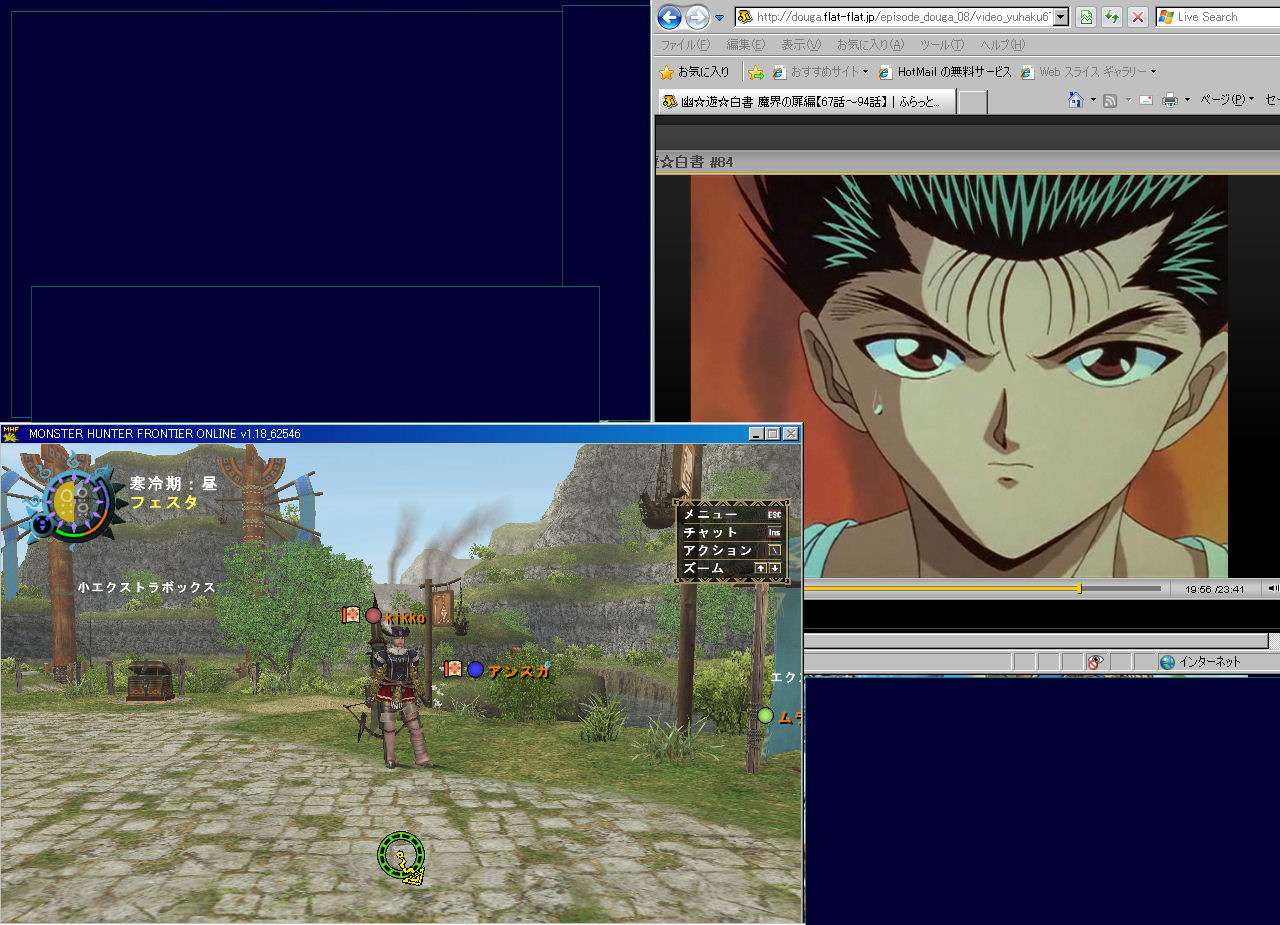
Task: Click the チャット entry in game panel
Action: click(732, 532)
